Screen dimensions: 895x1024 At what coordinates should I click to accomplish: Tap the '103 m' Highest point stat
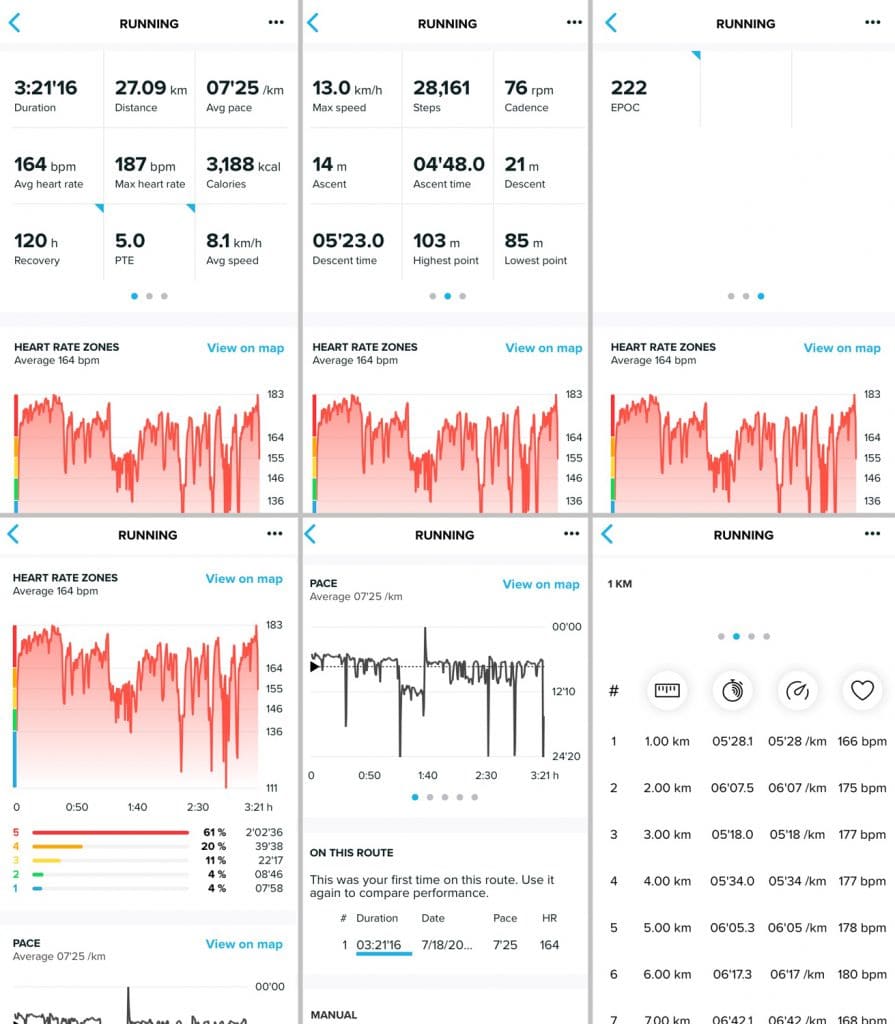click(446, 248)
